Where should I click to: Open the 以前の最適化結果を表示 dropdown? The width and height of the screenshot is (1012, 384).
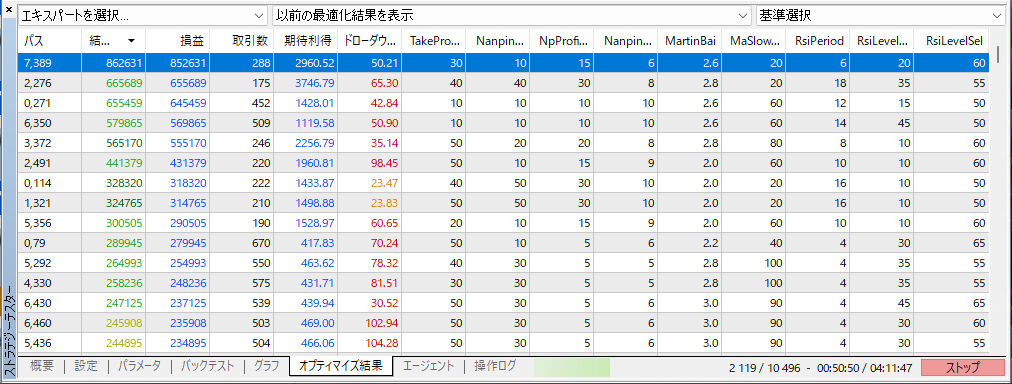[512, 15]
